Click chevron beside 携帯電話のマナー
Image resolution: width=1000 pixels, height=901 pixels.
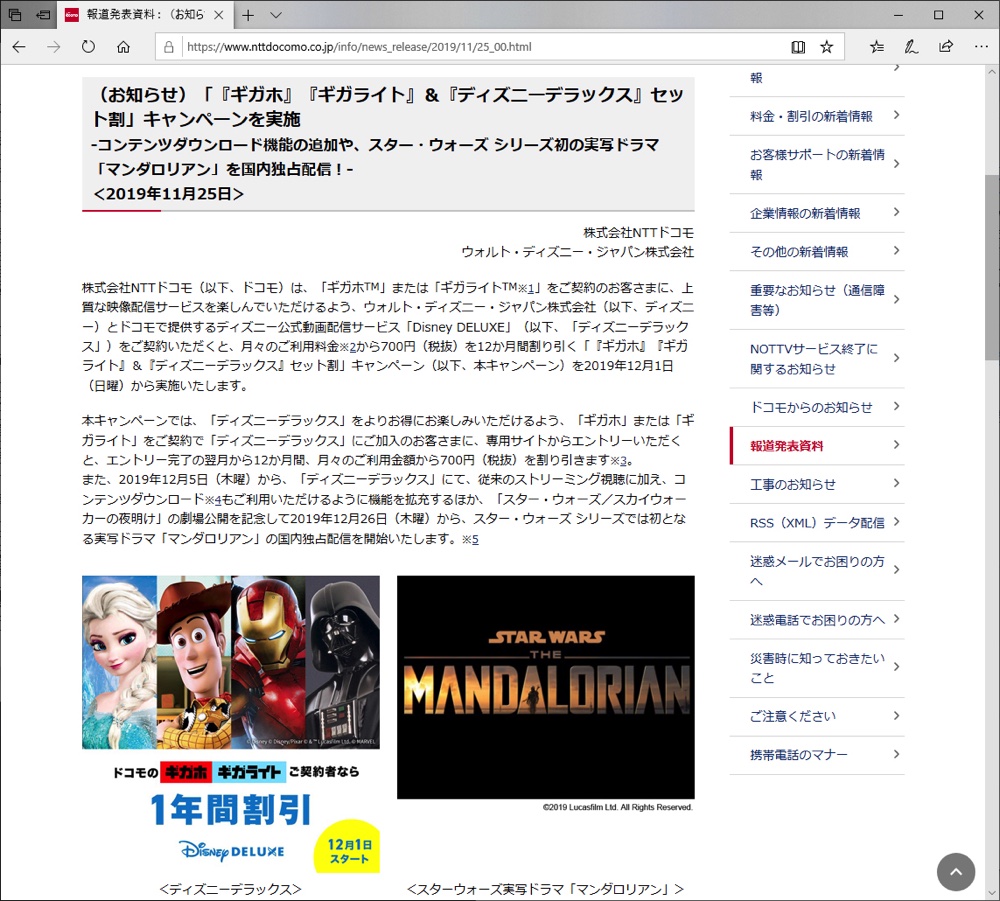click(x=896, y=754)
